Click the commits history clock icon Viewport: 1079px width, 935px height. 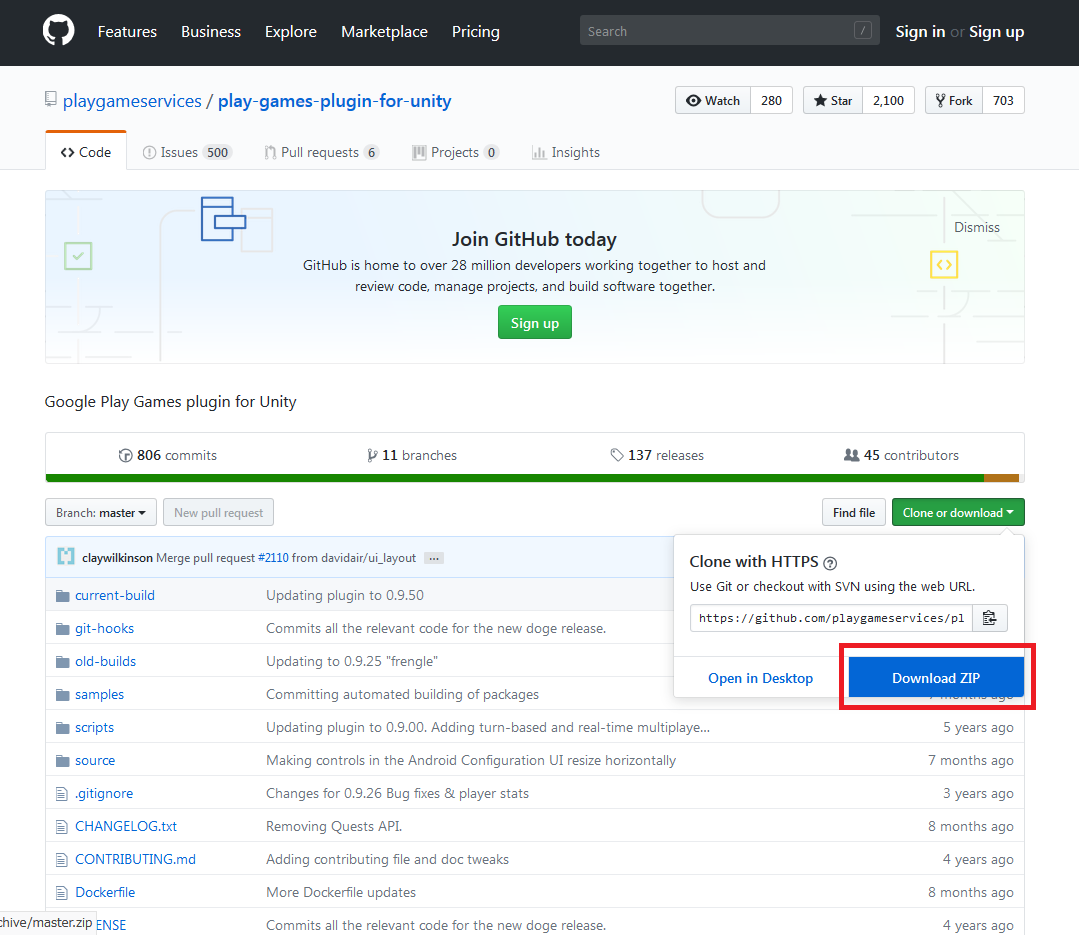coord(125,455)
